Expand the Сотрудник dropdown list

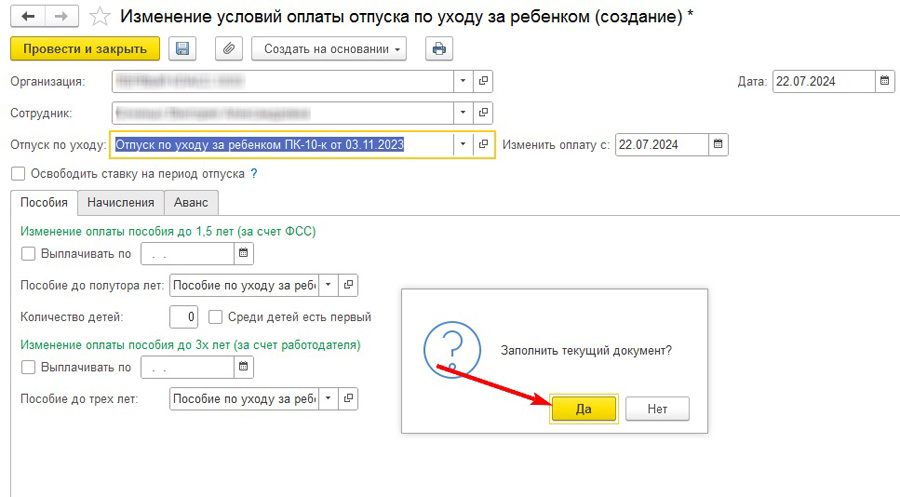coord(463,112)
